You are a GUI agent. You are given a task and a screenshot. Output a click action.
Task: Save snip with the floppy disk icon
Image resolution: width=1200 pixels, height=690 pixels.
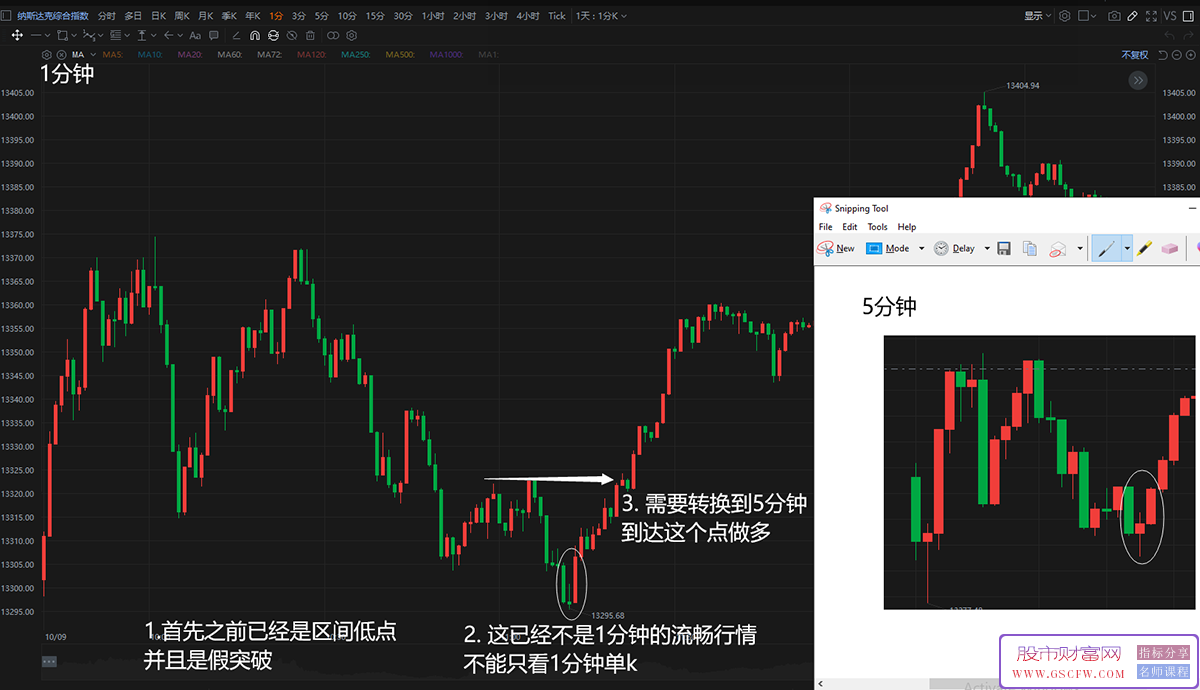pos(1004,248)
